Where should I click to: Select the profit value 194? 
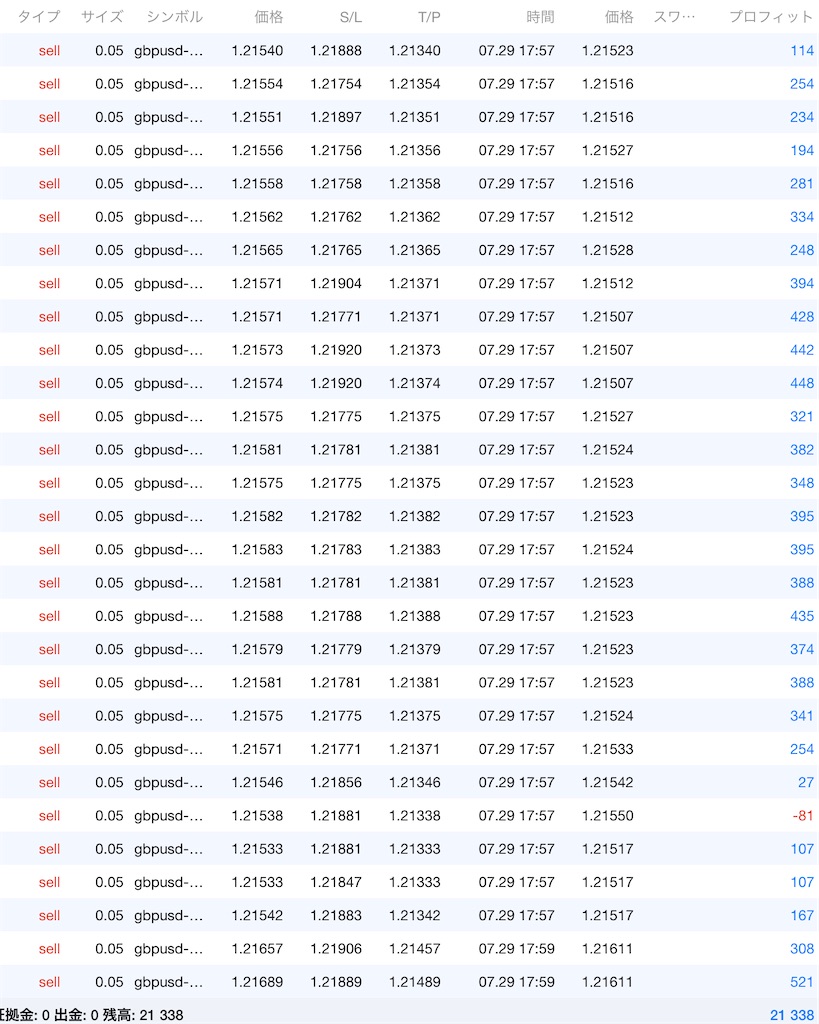[x=802, y=150]
